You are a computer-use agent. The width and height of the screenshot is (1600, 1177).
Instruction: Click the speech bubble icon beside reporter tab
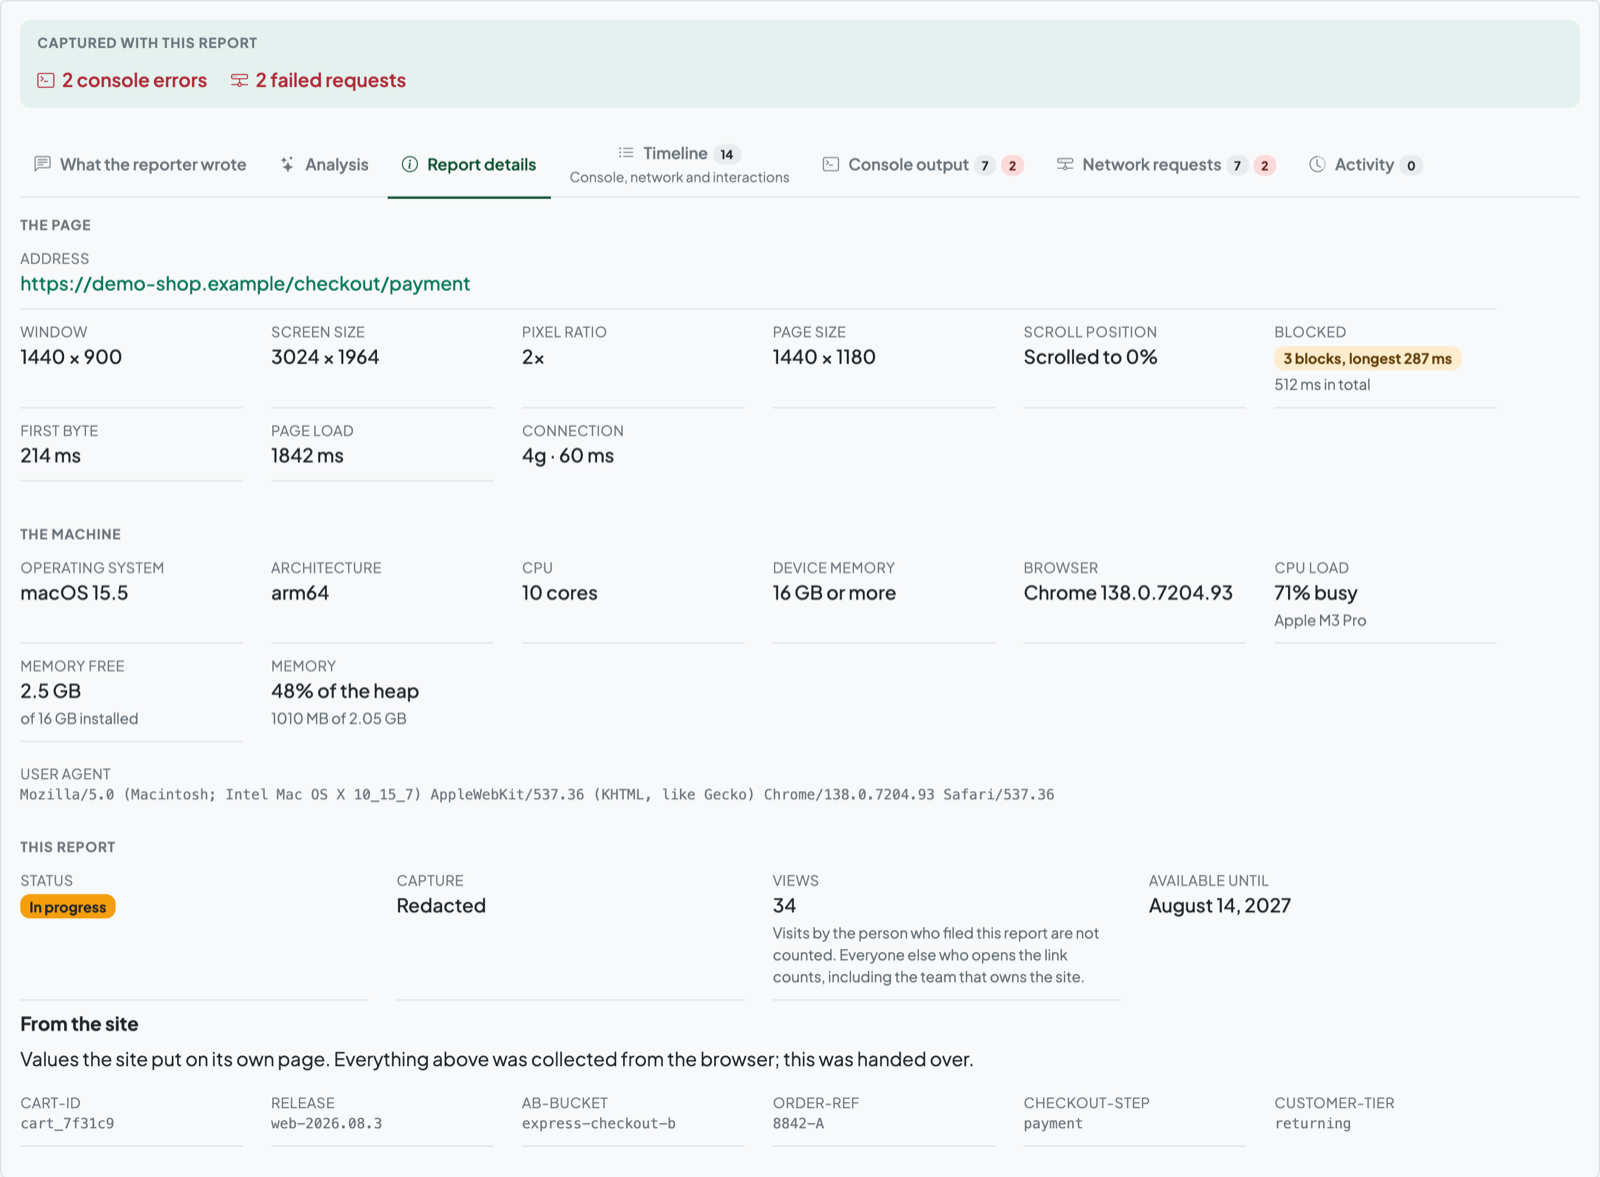click(42, 164)
